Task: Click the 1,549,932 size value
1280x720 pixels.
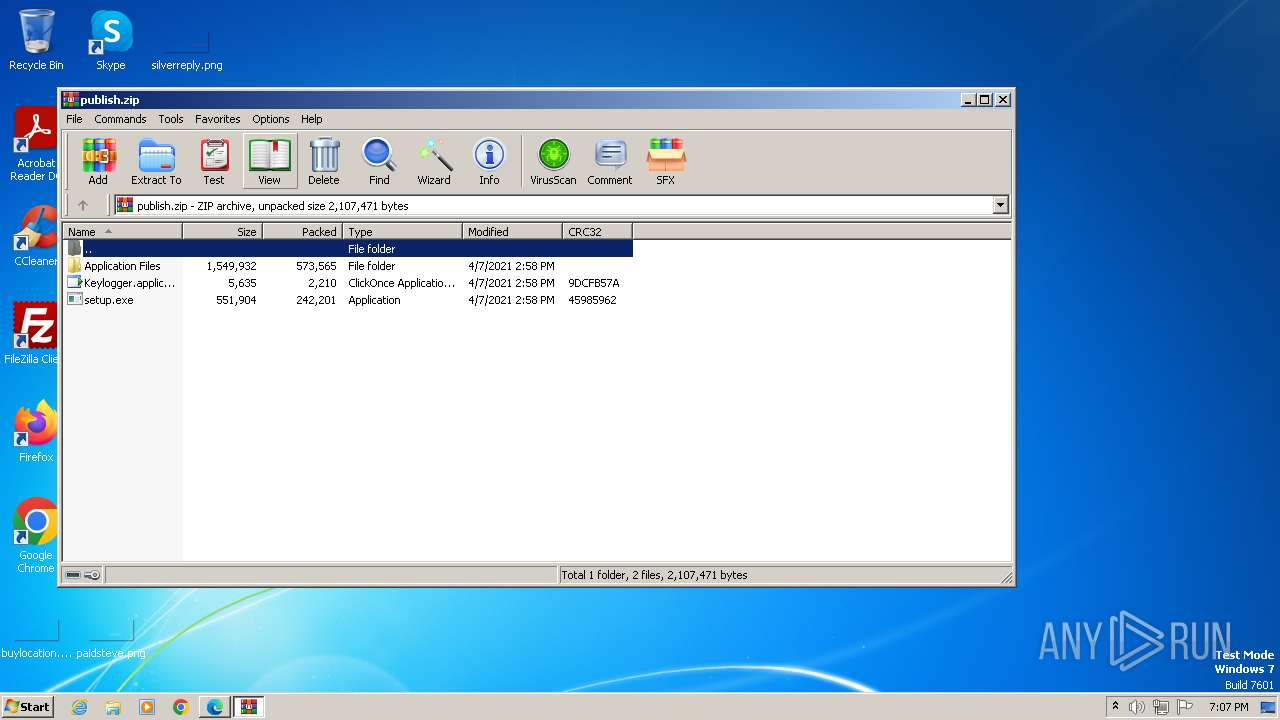Action: (x=231, y=266)
